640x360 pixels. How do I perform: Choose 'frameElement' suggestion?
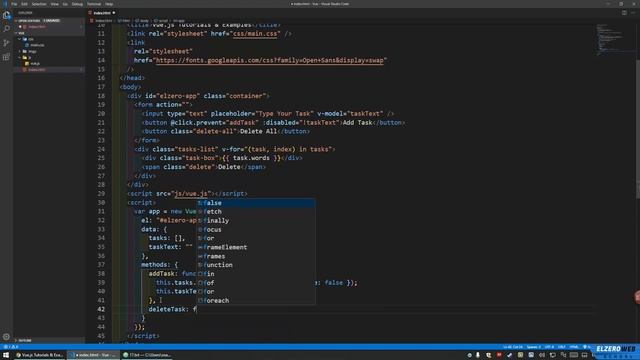256,247
